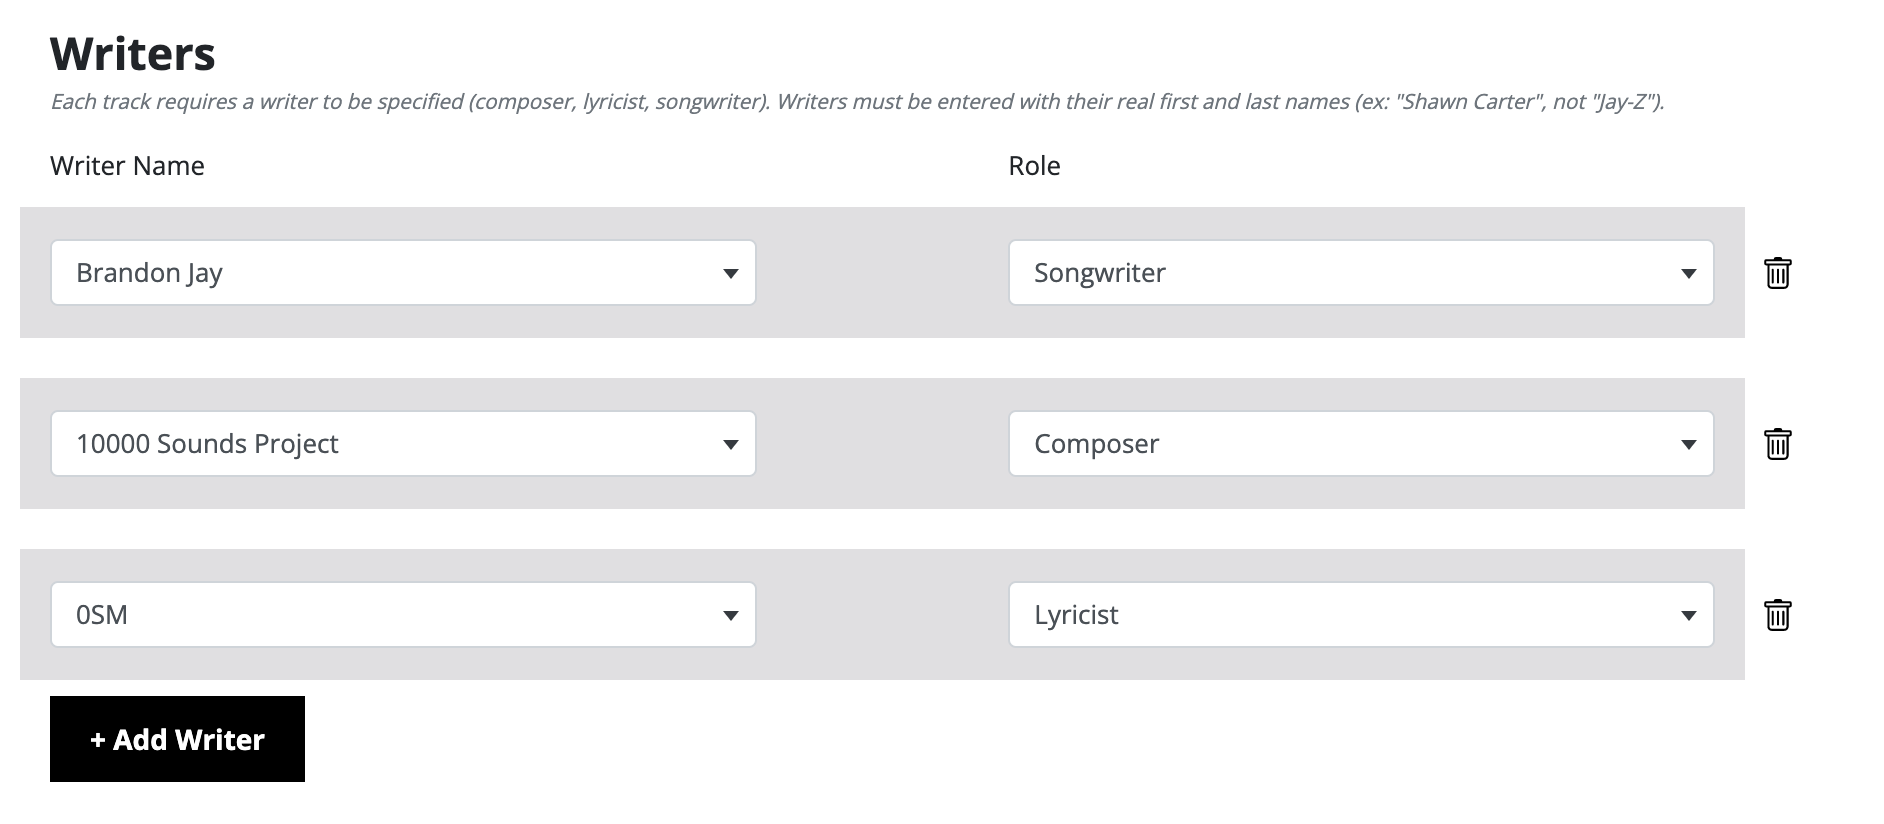Click the arrow on 0SM dropdown

tap(731, 616)
